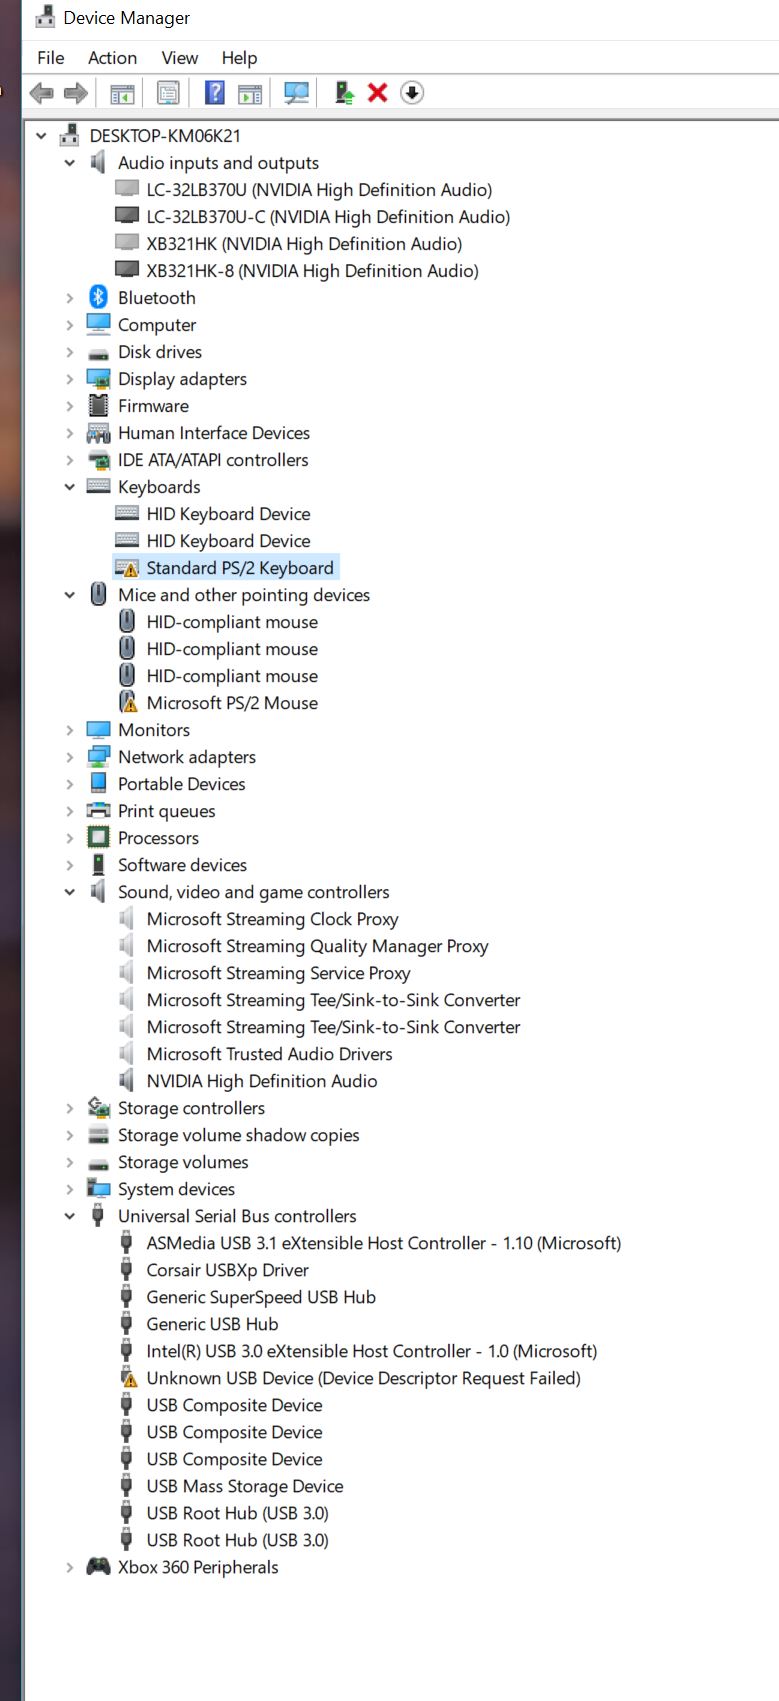Open the File menu
Viewport: 779px width, 1701px height.
pos(51,58)
